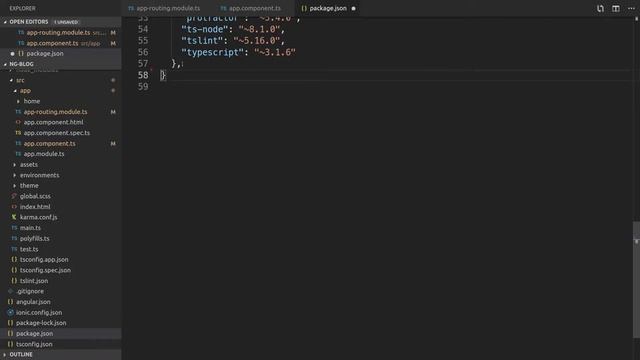
Task: Click the editor vertical scrollbar thumb
Action: point(636,280)
